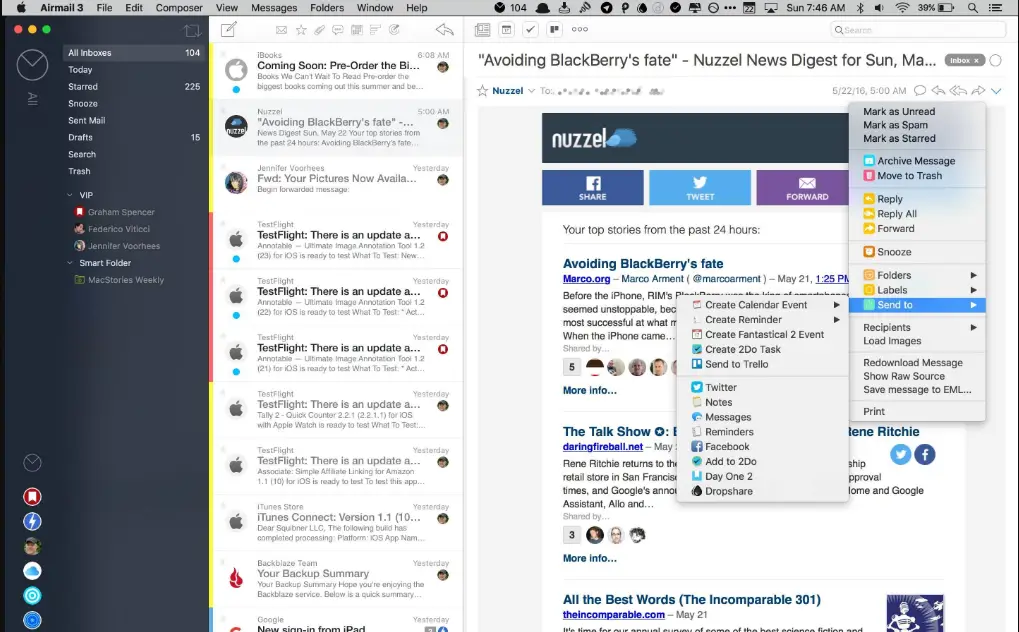Click the round Twitter icon in email body
The height and width of the screenshot is (632, 1019).
(900, 454)
